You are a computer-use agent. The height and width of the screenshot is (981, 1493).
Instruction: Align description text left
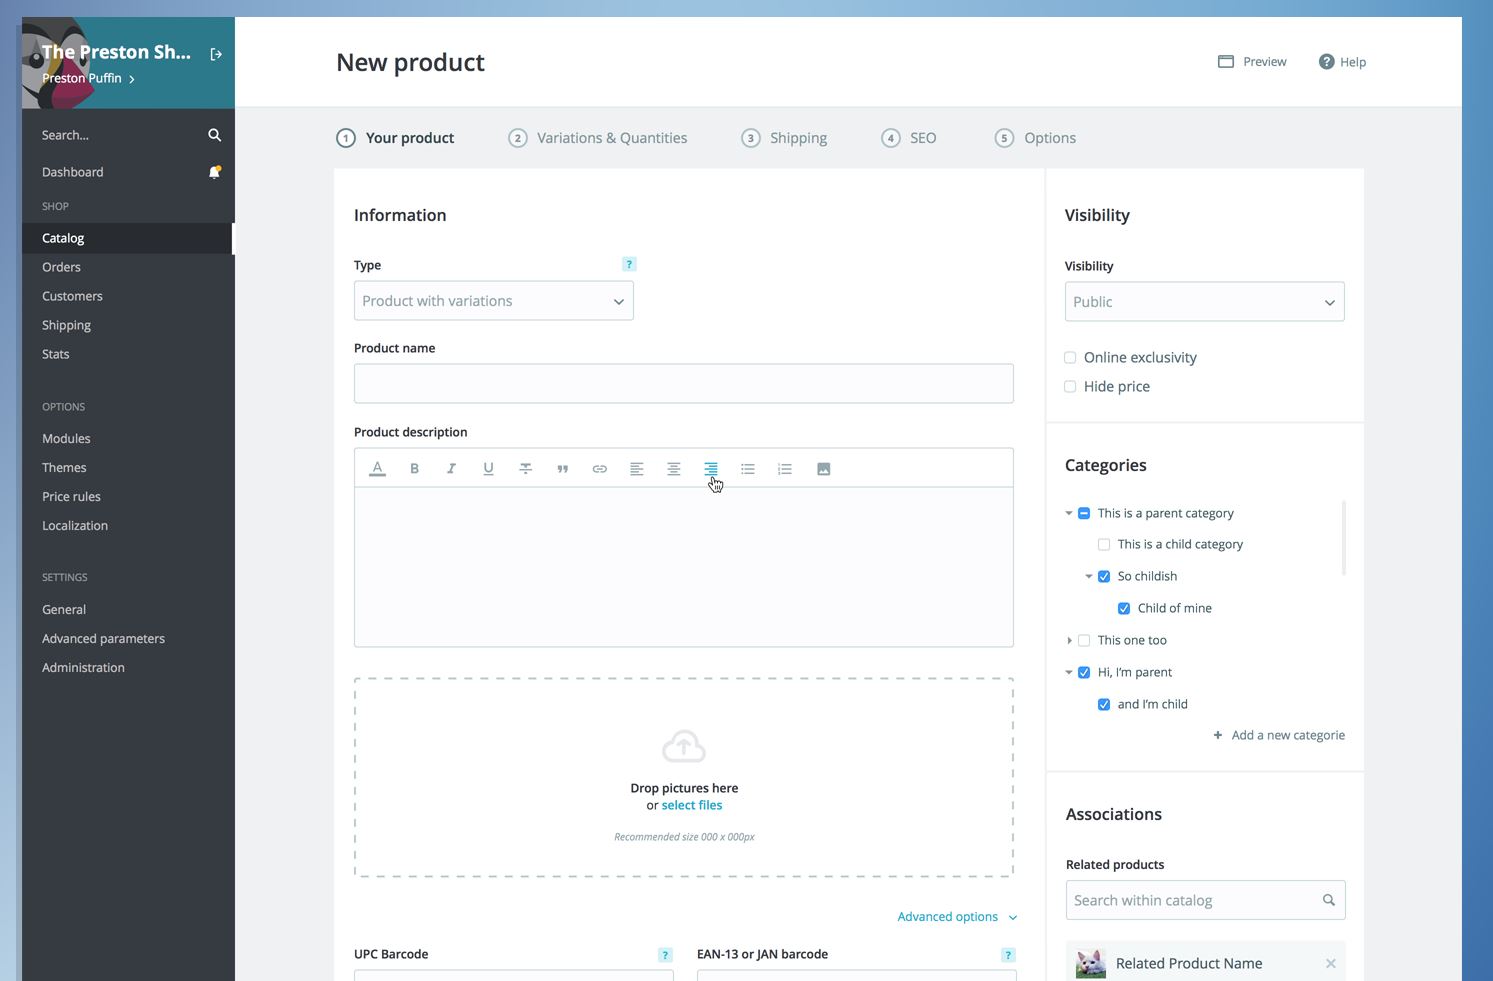pos(636,469)
